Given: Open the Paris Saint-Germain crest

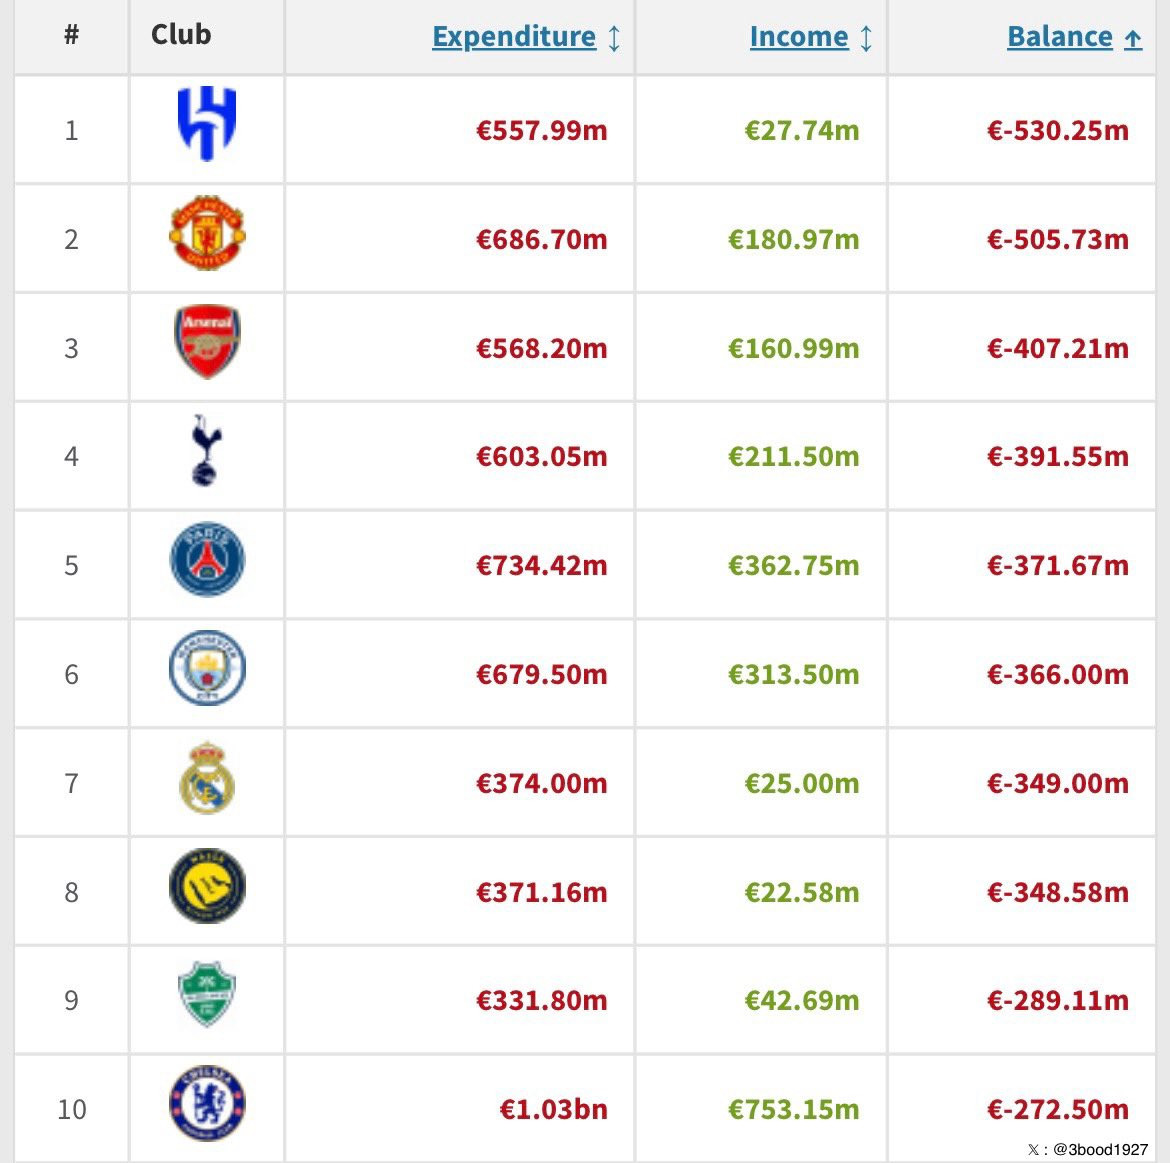Looking at the screenshot, I should 207,560.
